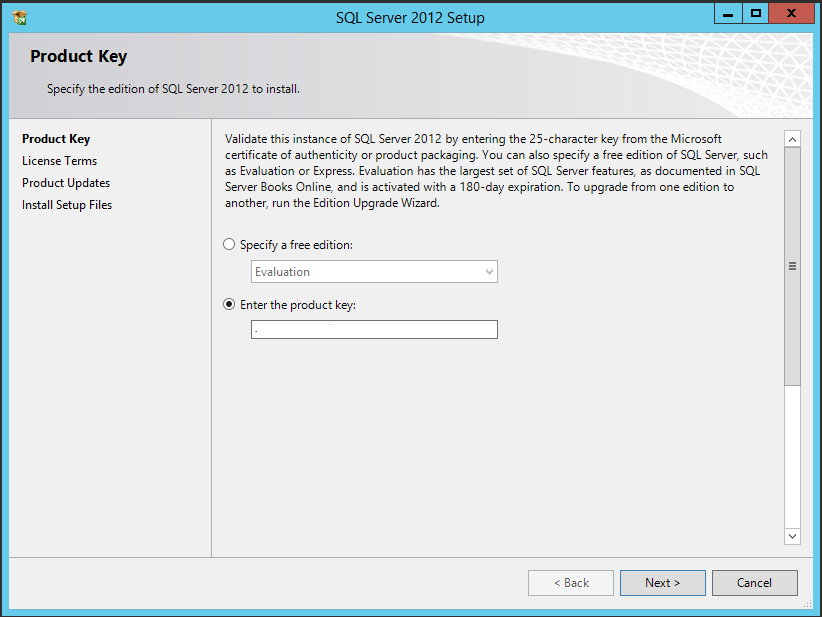The width and height of the screenshot is (822, 617).
Task: Click the disabled Back button
Action: pyautogui.click(x=570, y=583)
